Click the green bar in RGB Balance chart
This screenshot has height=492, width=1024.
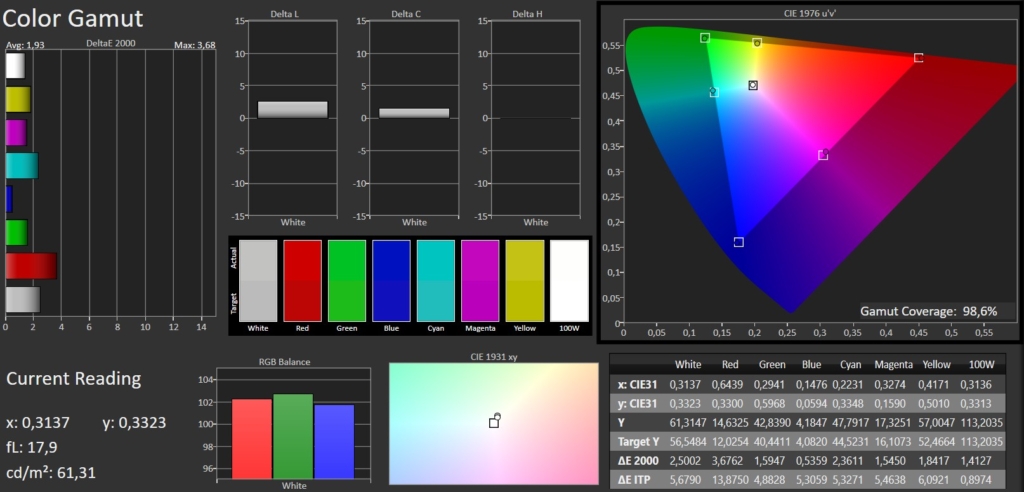(x=293, y=436)
